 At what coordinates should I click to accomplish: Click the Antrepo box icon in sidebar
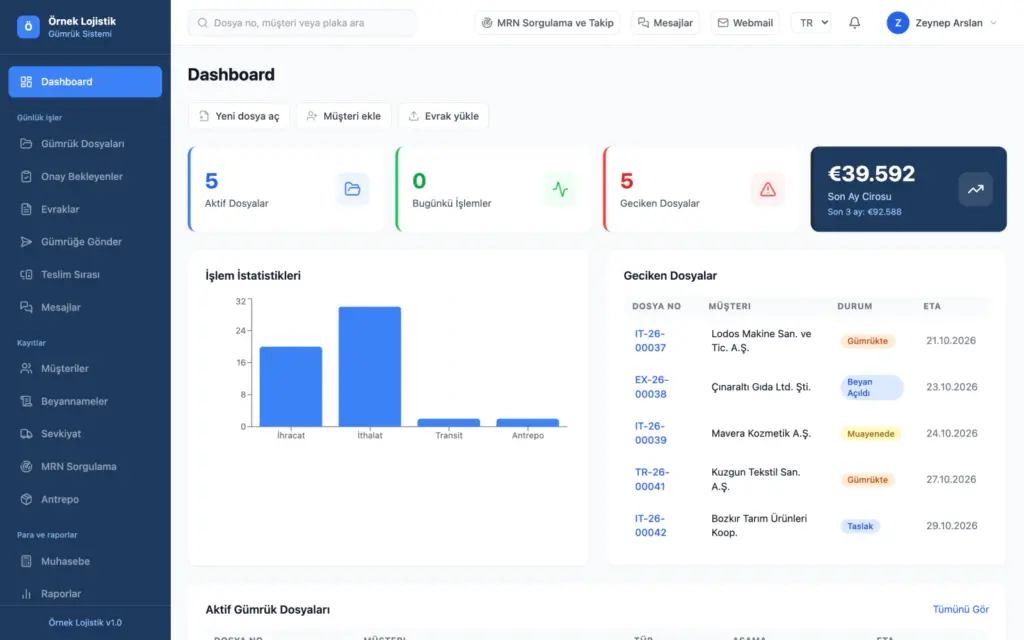point(26,499)
